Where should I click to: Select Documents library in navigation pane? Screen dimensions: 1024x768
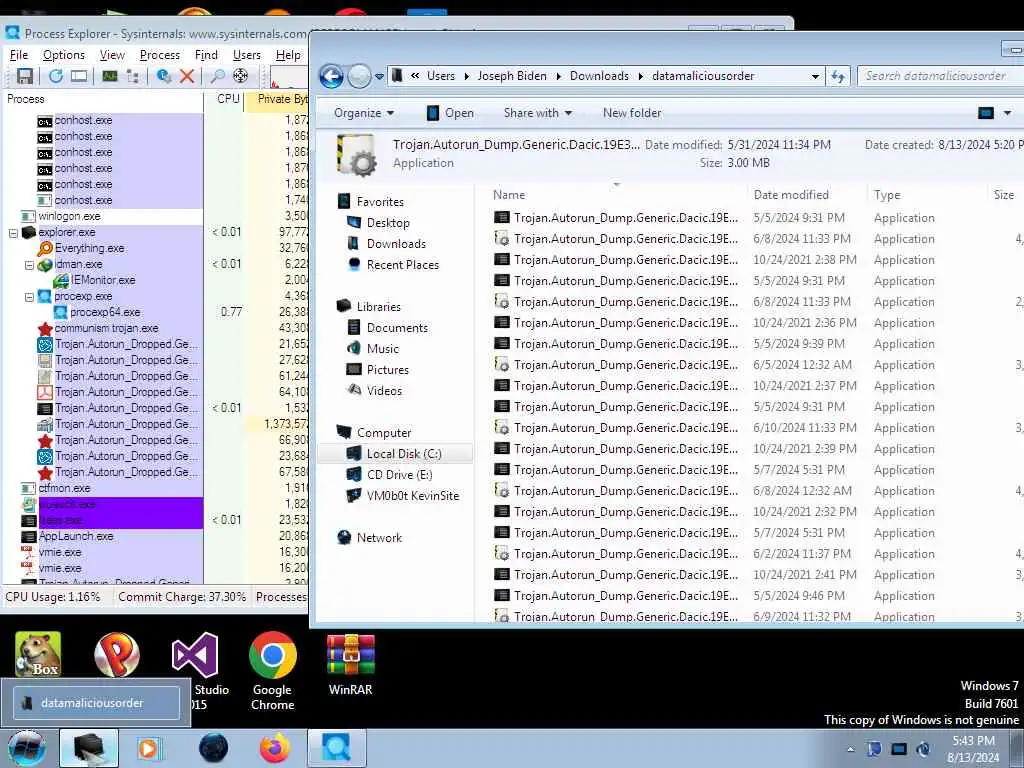[x=397, y=328]
